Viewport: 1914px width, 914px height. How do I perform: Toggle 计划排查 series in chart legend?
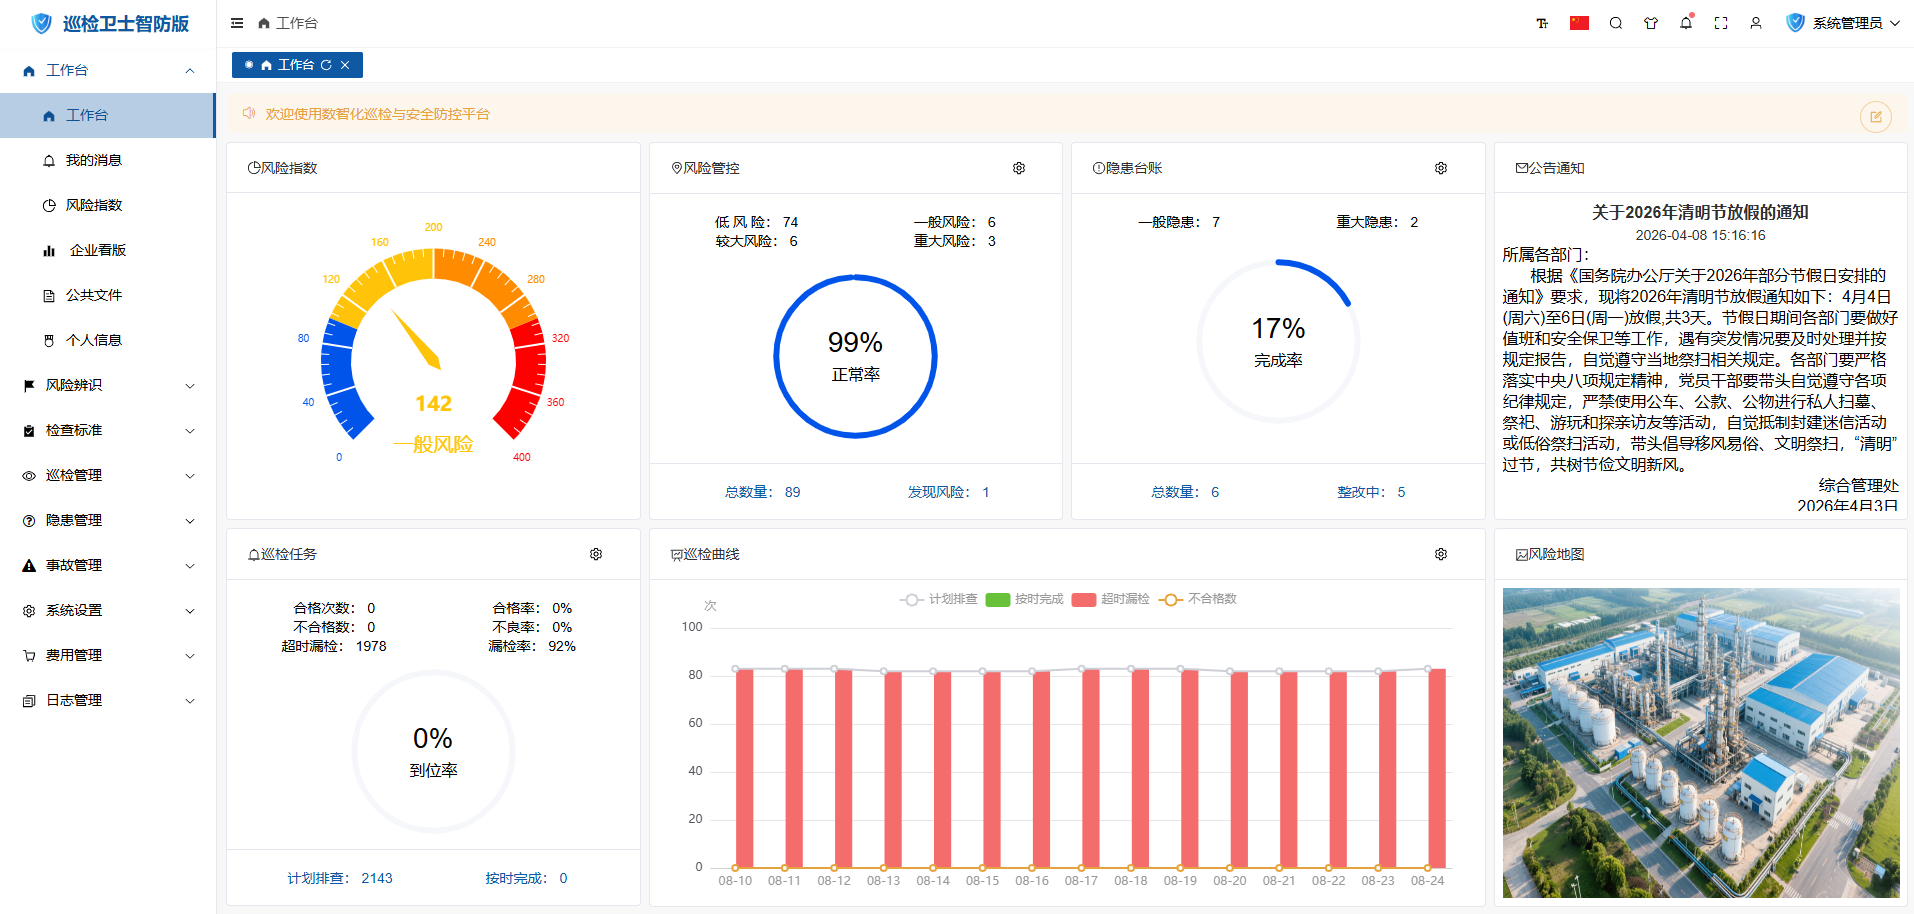pos(938,599)
